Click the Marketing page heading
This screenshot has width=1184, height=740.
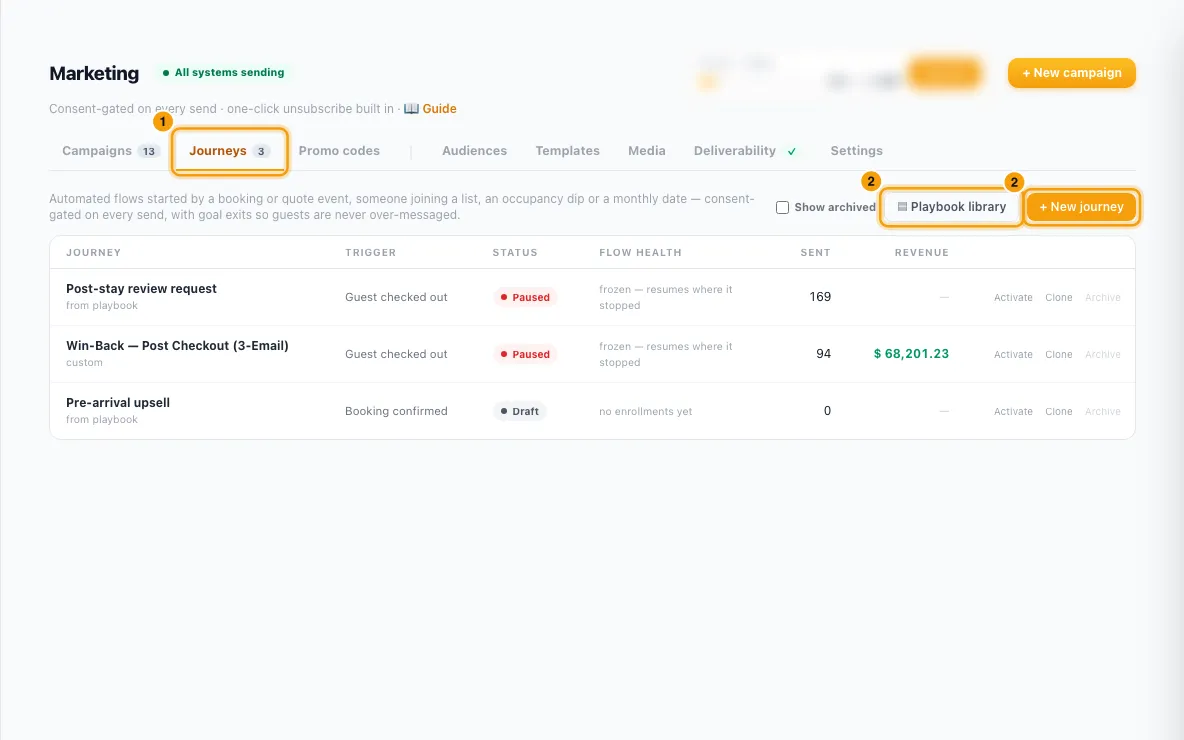click(x=94, y=73)
